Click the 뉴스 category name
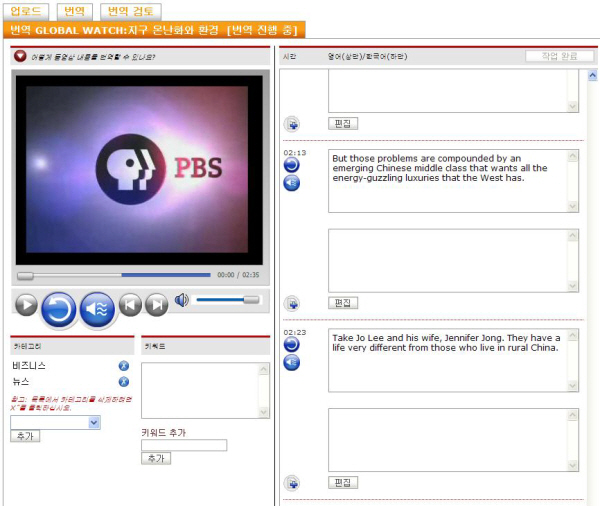The width and height of the screenshot is (600, 506). coord(21,381)
